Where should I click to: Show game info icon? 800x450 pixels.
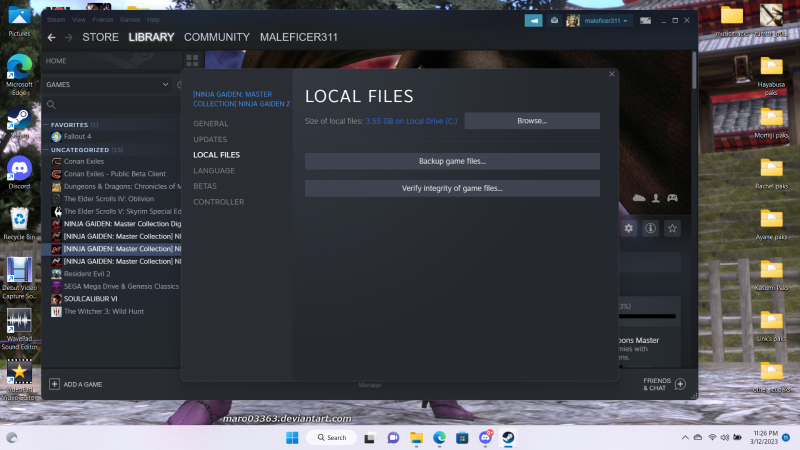tap(651, 228)
